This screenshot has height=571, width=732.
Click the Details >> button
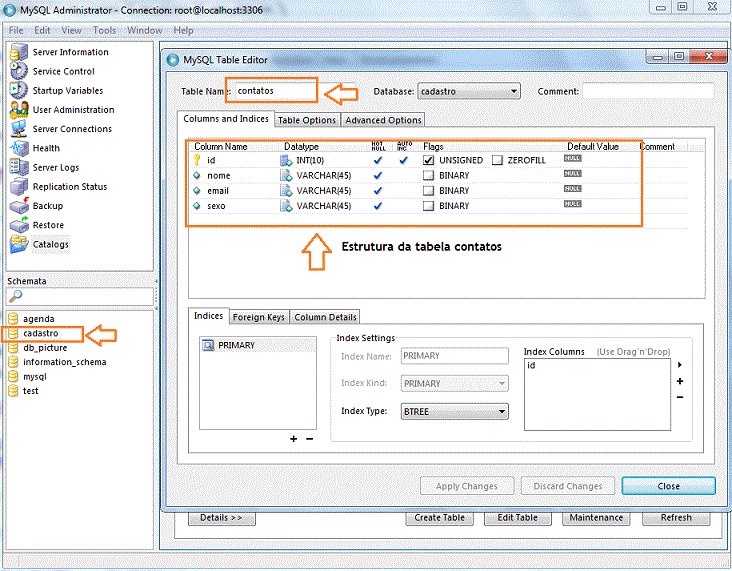[x=222, y=518]
